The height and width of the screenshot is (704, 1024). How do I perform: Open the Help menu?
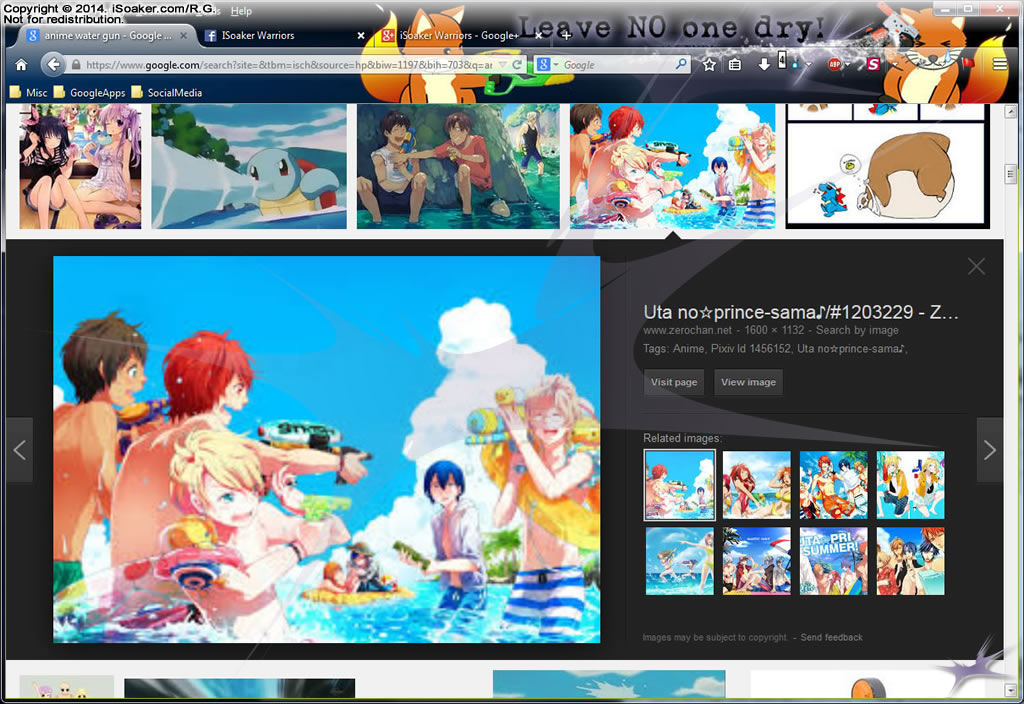(x=241, y=11)
